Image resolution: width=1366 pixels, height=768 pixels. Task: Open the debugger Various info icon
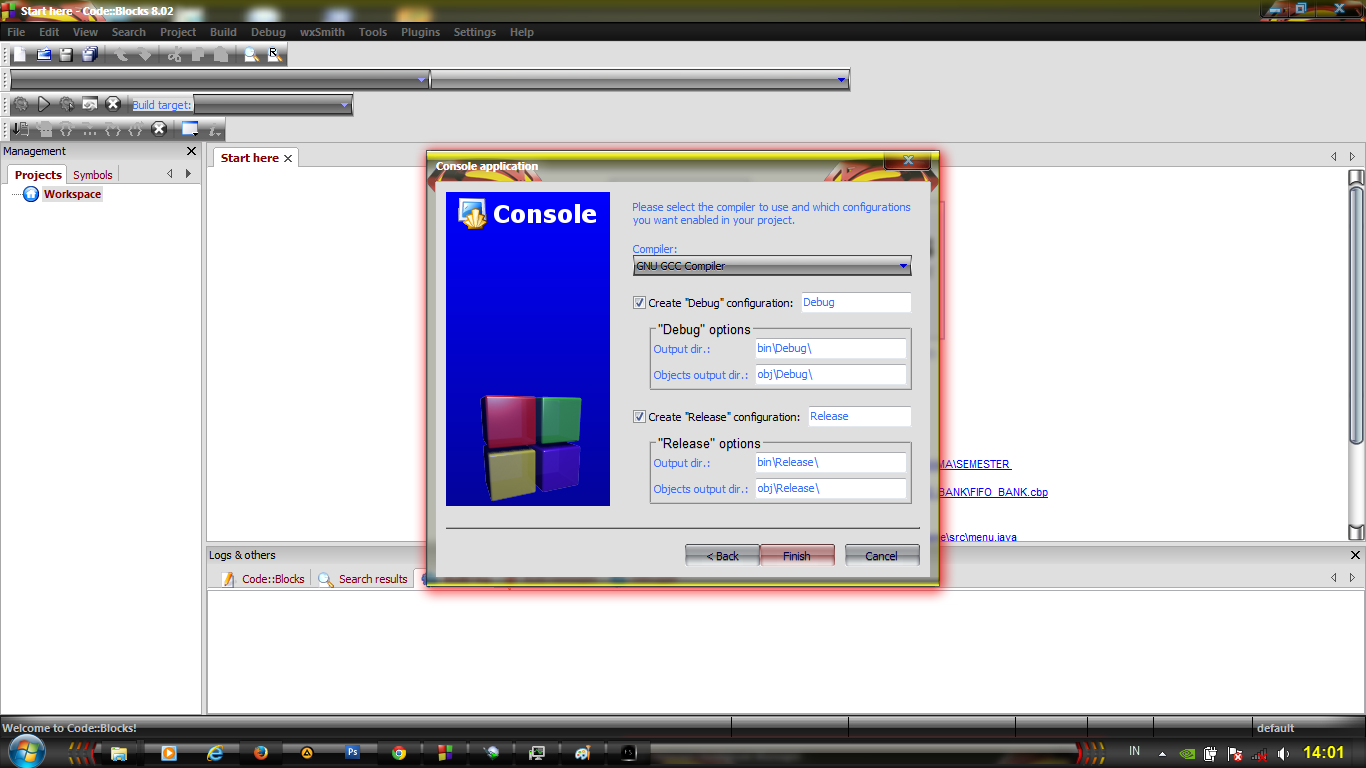(214, 129)
